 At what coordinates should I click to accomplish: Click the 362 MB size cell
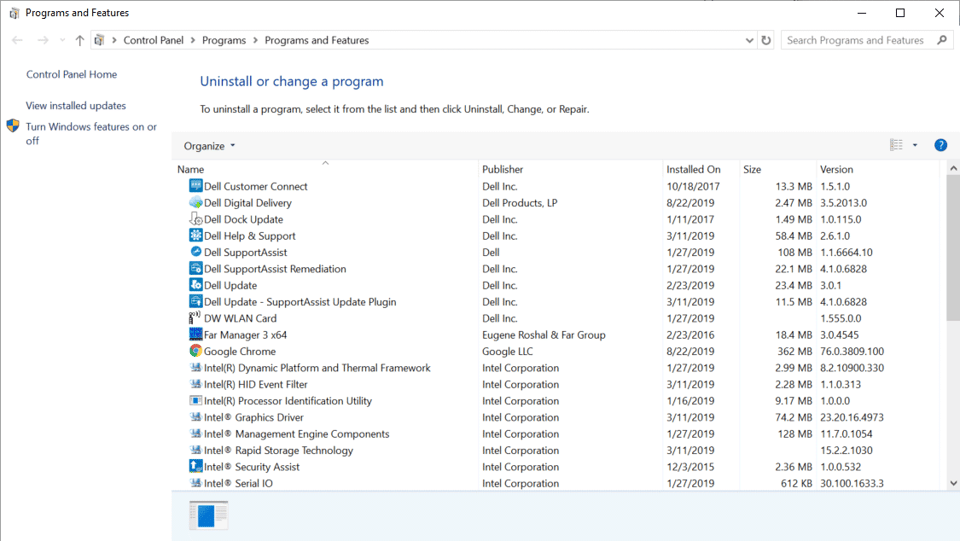[795, 351]
